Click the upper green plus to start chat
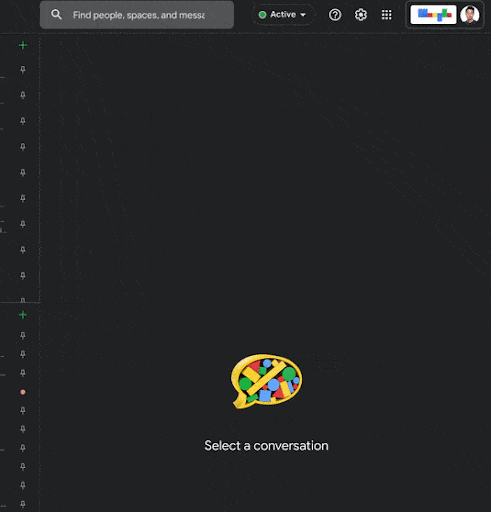Image resolution: width=491 pixels, height=512 pixels. (23, 45)
